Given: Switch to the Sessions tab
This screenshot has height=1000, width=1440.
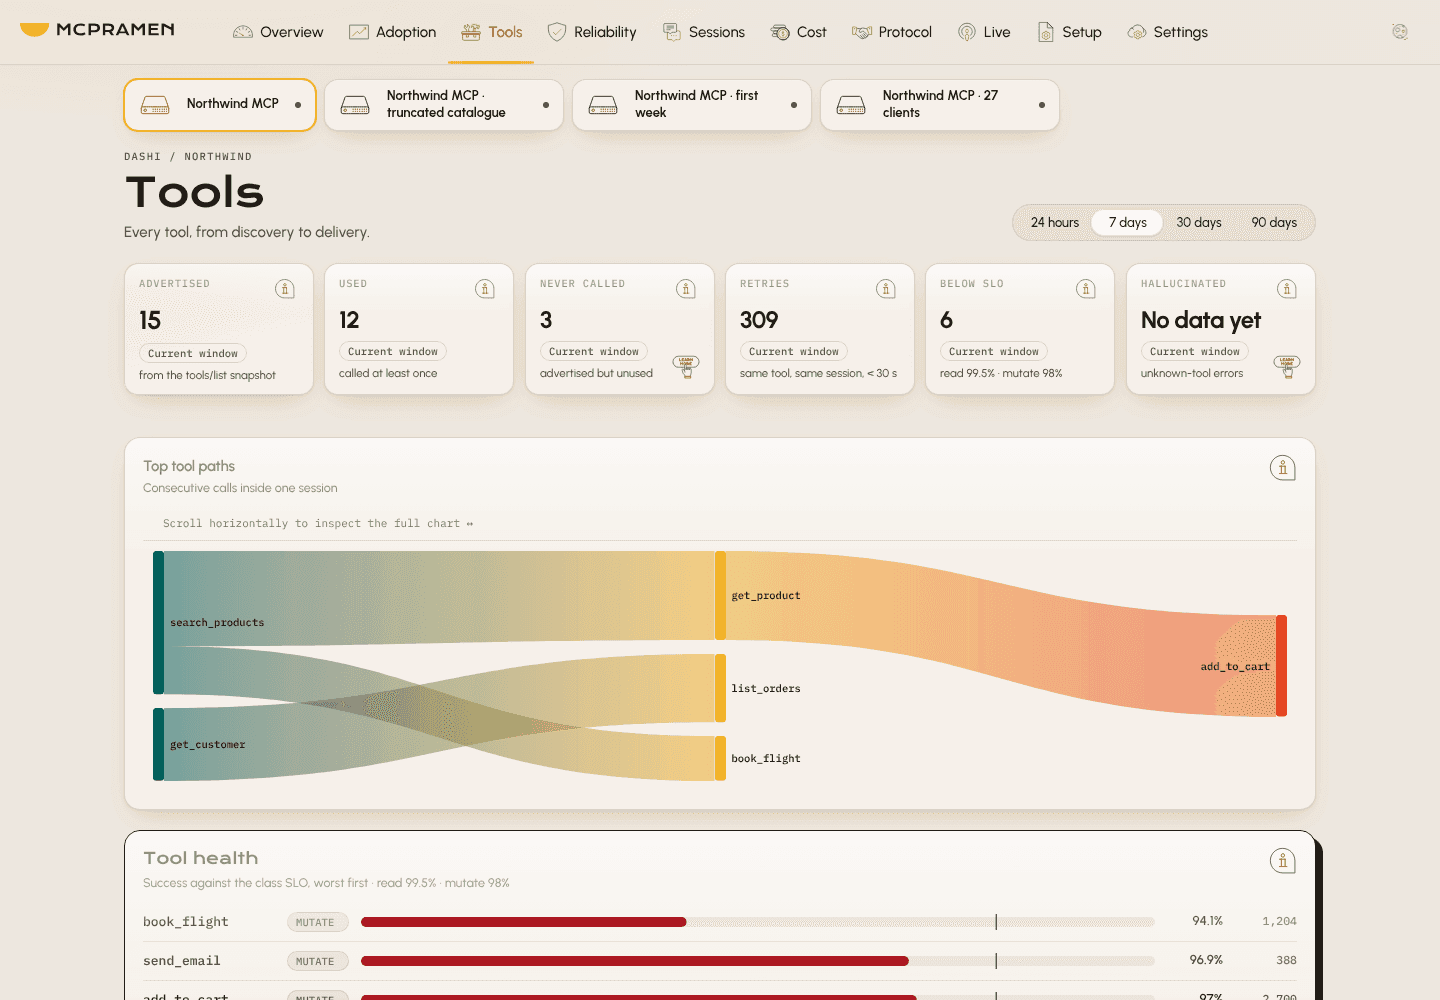Looking at the screenshot, I should [x=704, y=32].
